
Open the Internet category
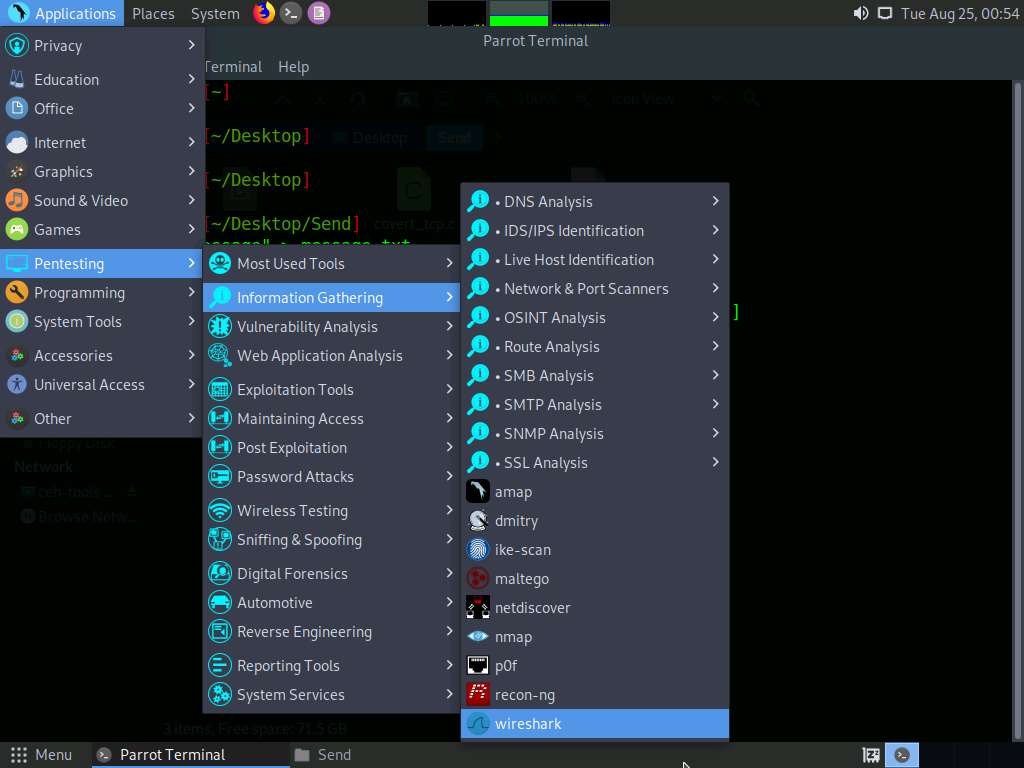101,142
